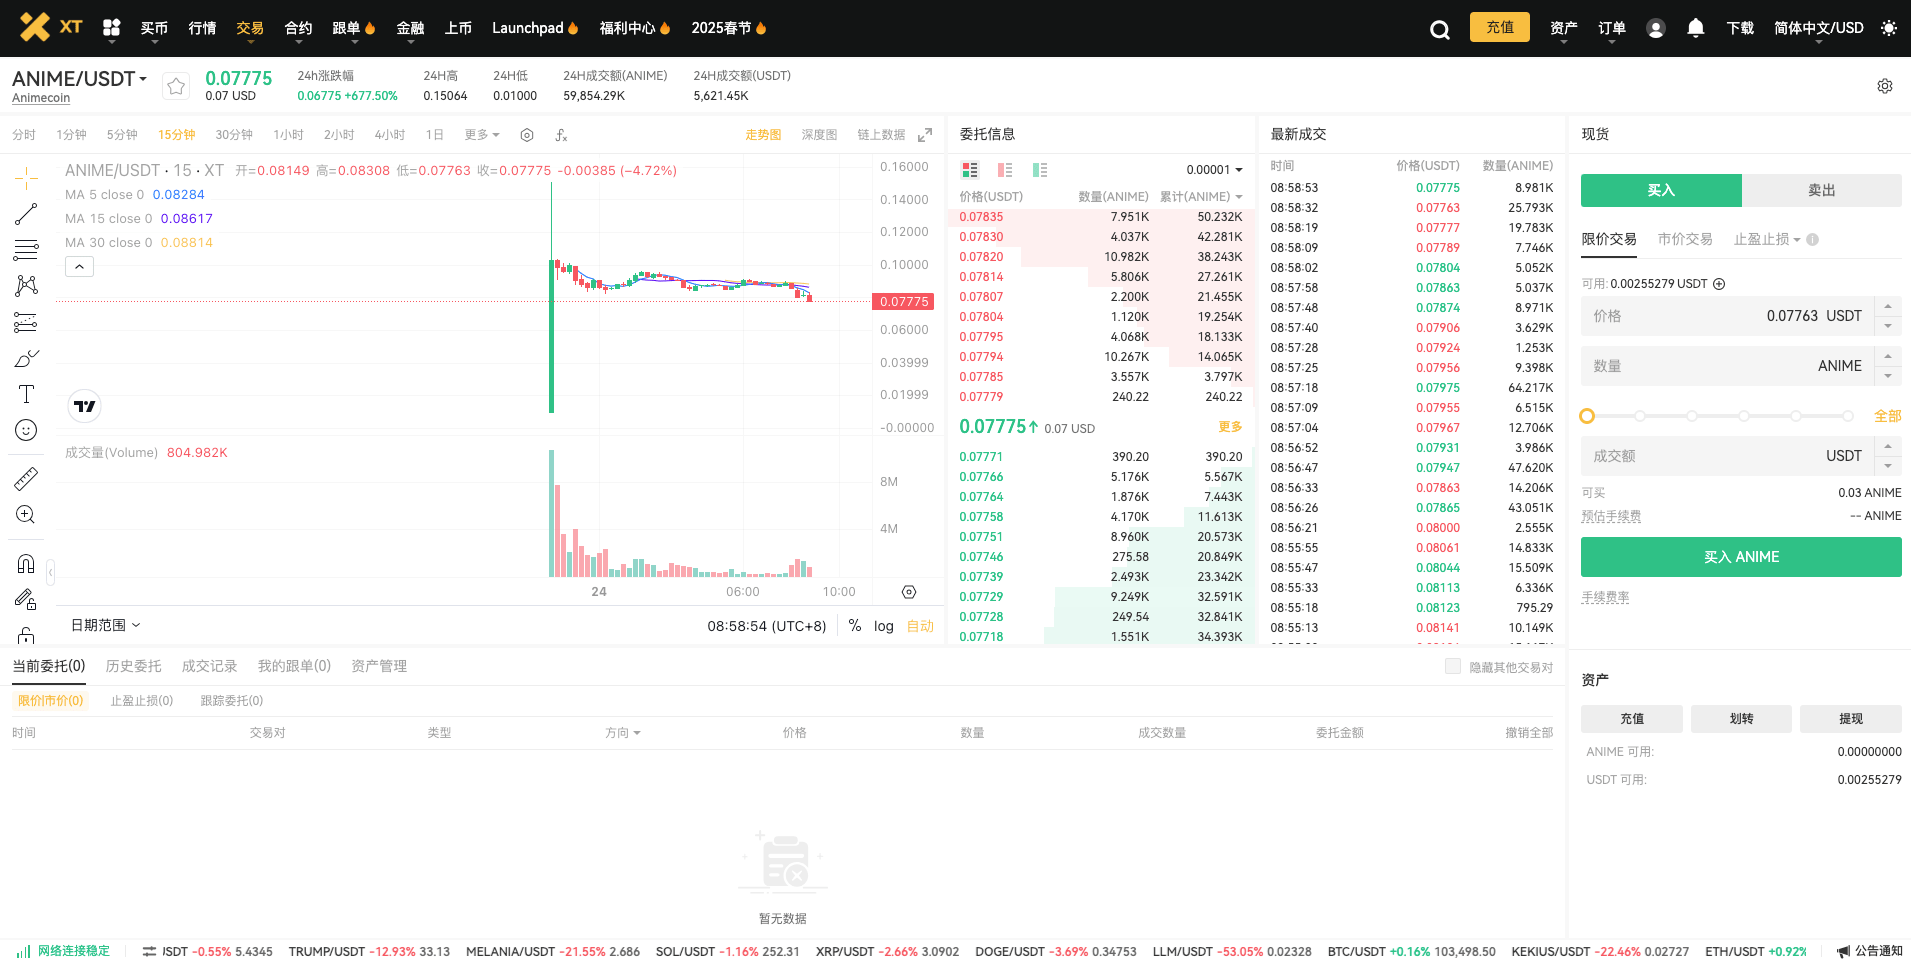
Task: Click the 充值 deposit button in header
Action: pyautogui.click(x=1500, y=27)
